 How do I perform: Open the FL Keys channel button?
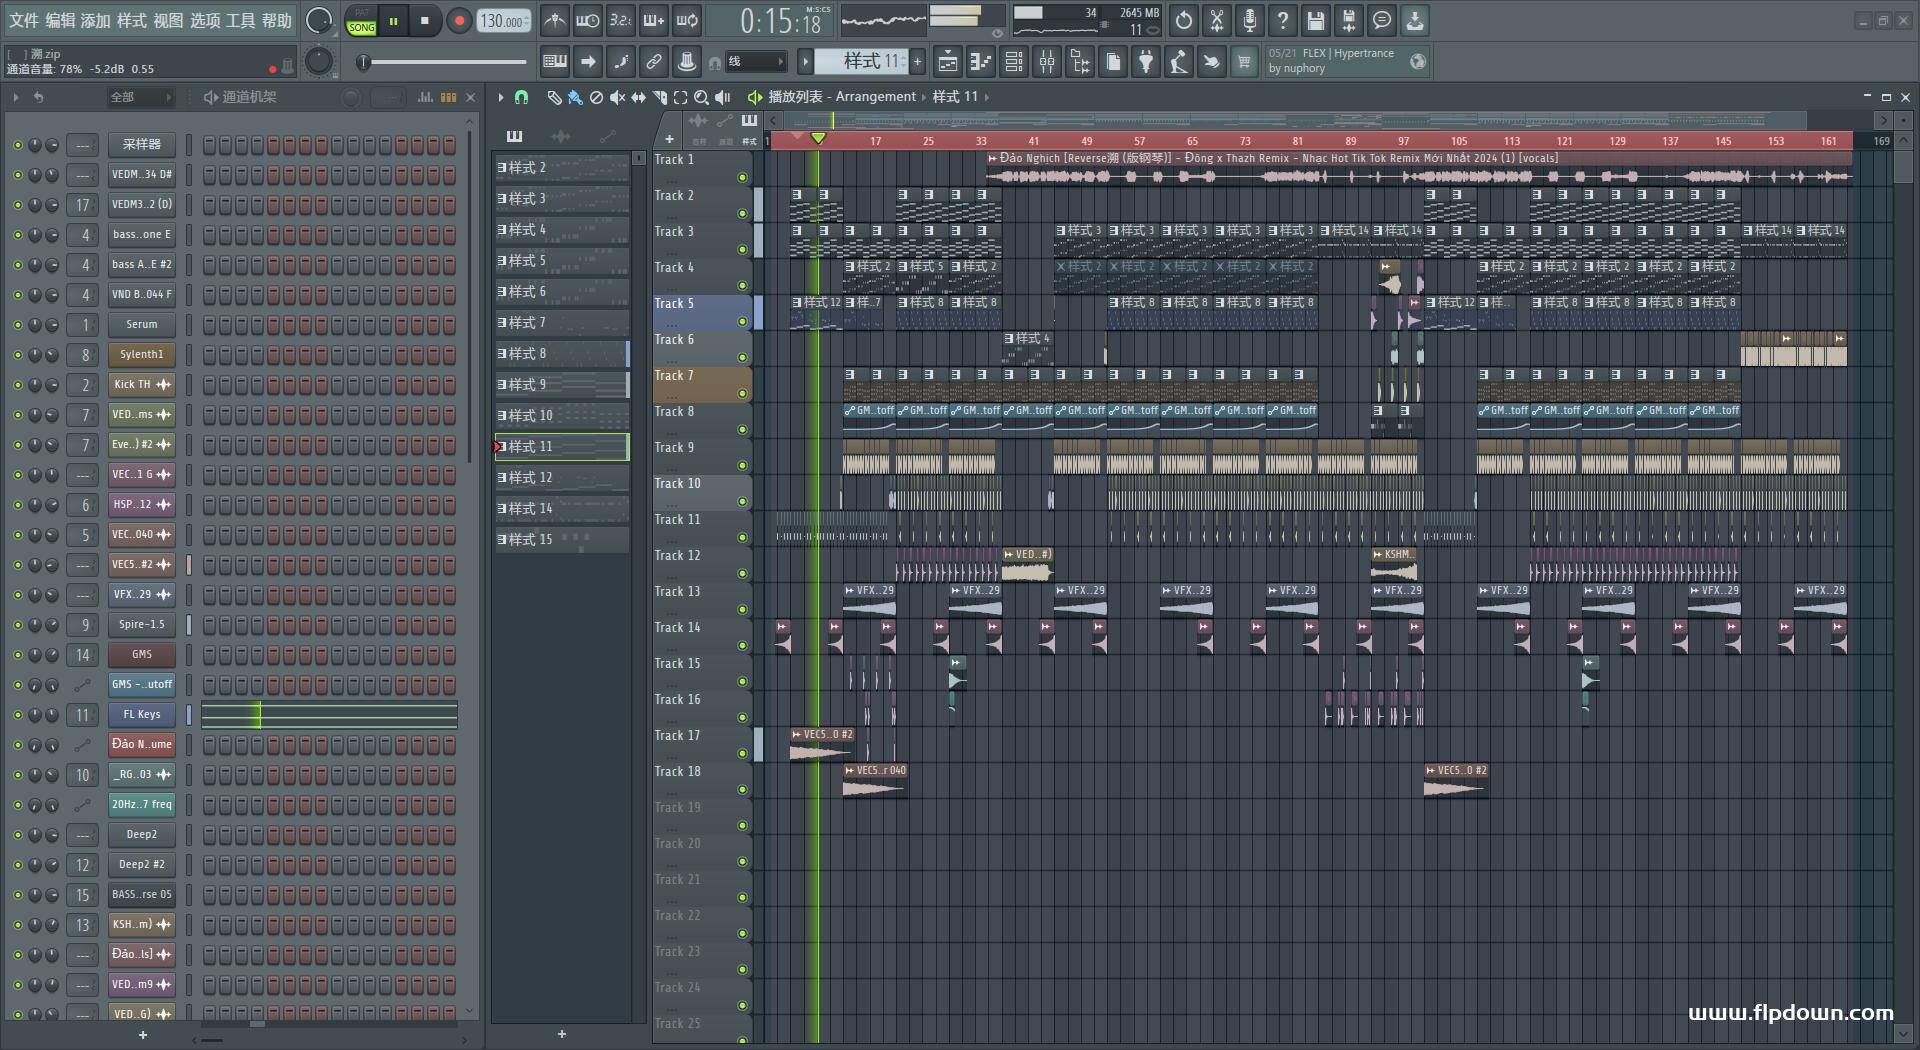click(142, 715)
